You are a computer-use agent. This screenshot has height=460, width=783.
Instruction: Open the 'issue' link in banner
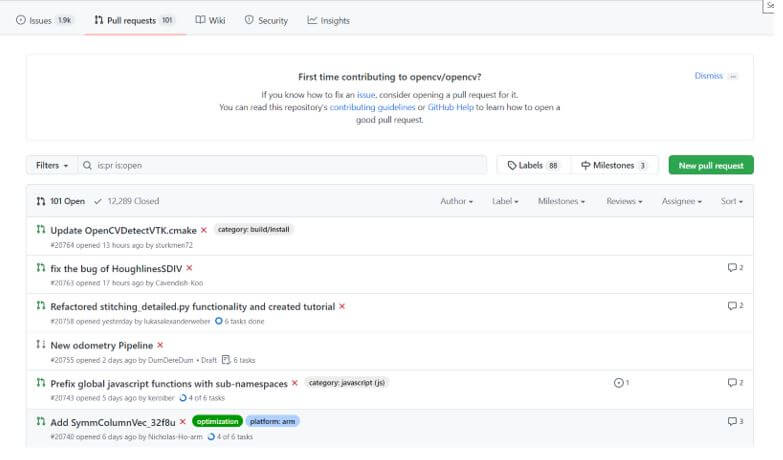click(x=366, y=95)
